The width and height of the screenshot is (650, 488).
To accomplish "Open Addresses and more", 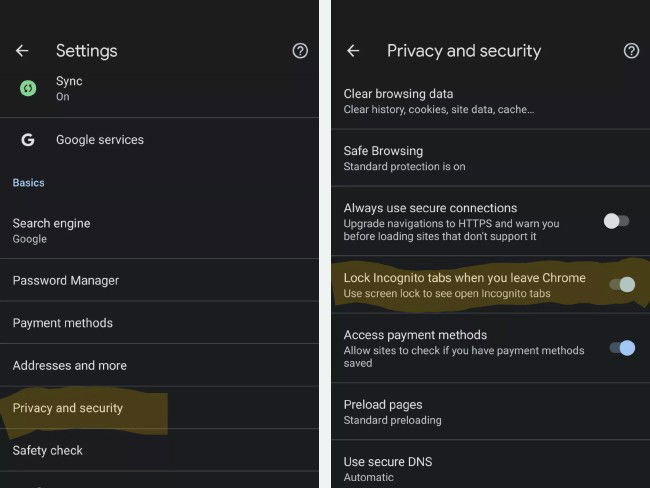I will (x=70, y=366).
